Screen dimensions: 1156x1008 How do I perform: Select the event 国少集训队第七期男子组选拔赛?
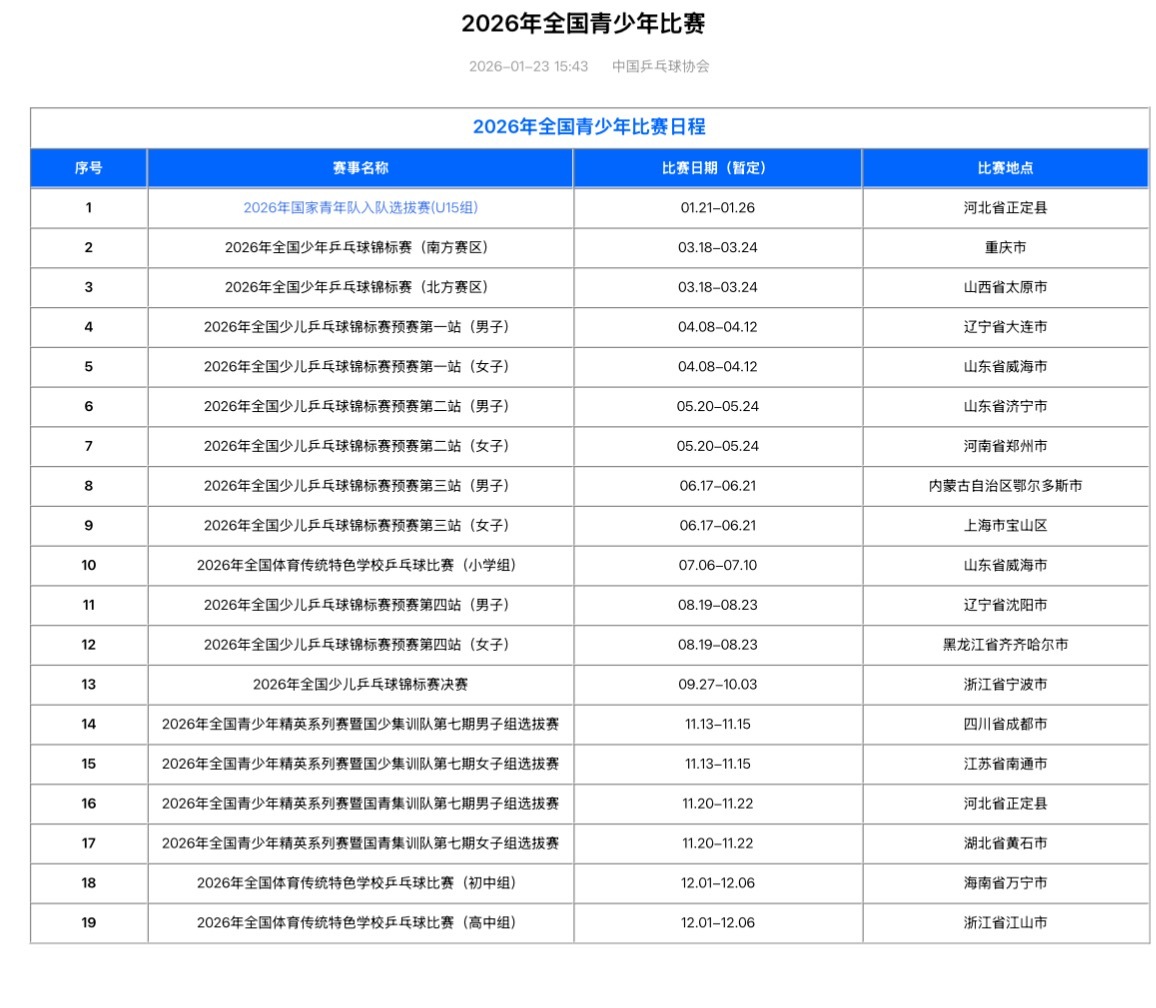click(x=361, y=726)
